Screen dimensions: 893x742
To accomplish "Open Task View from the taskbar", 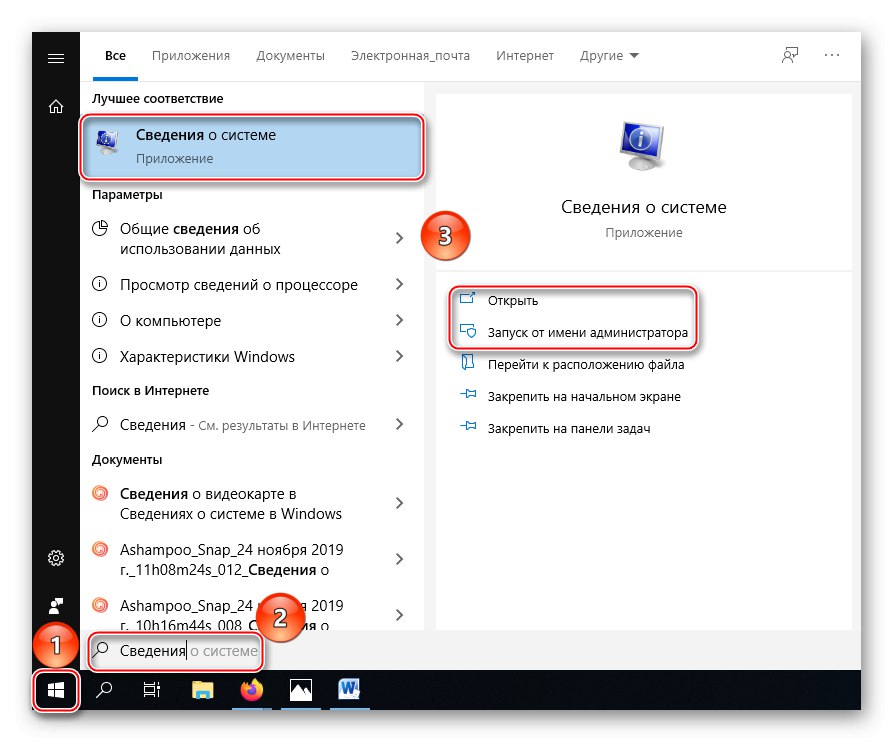I will [153, 690].
